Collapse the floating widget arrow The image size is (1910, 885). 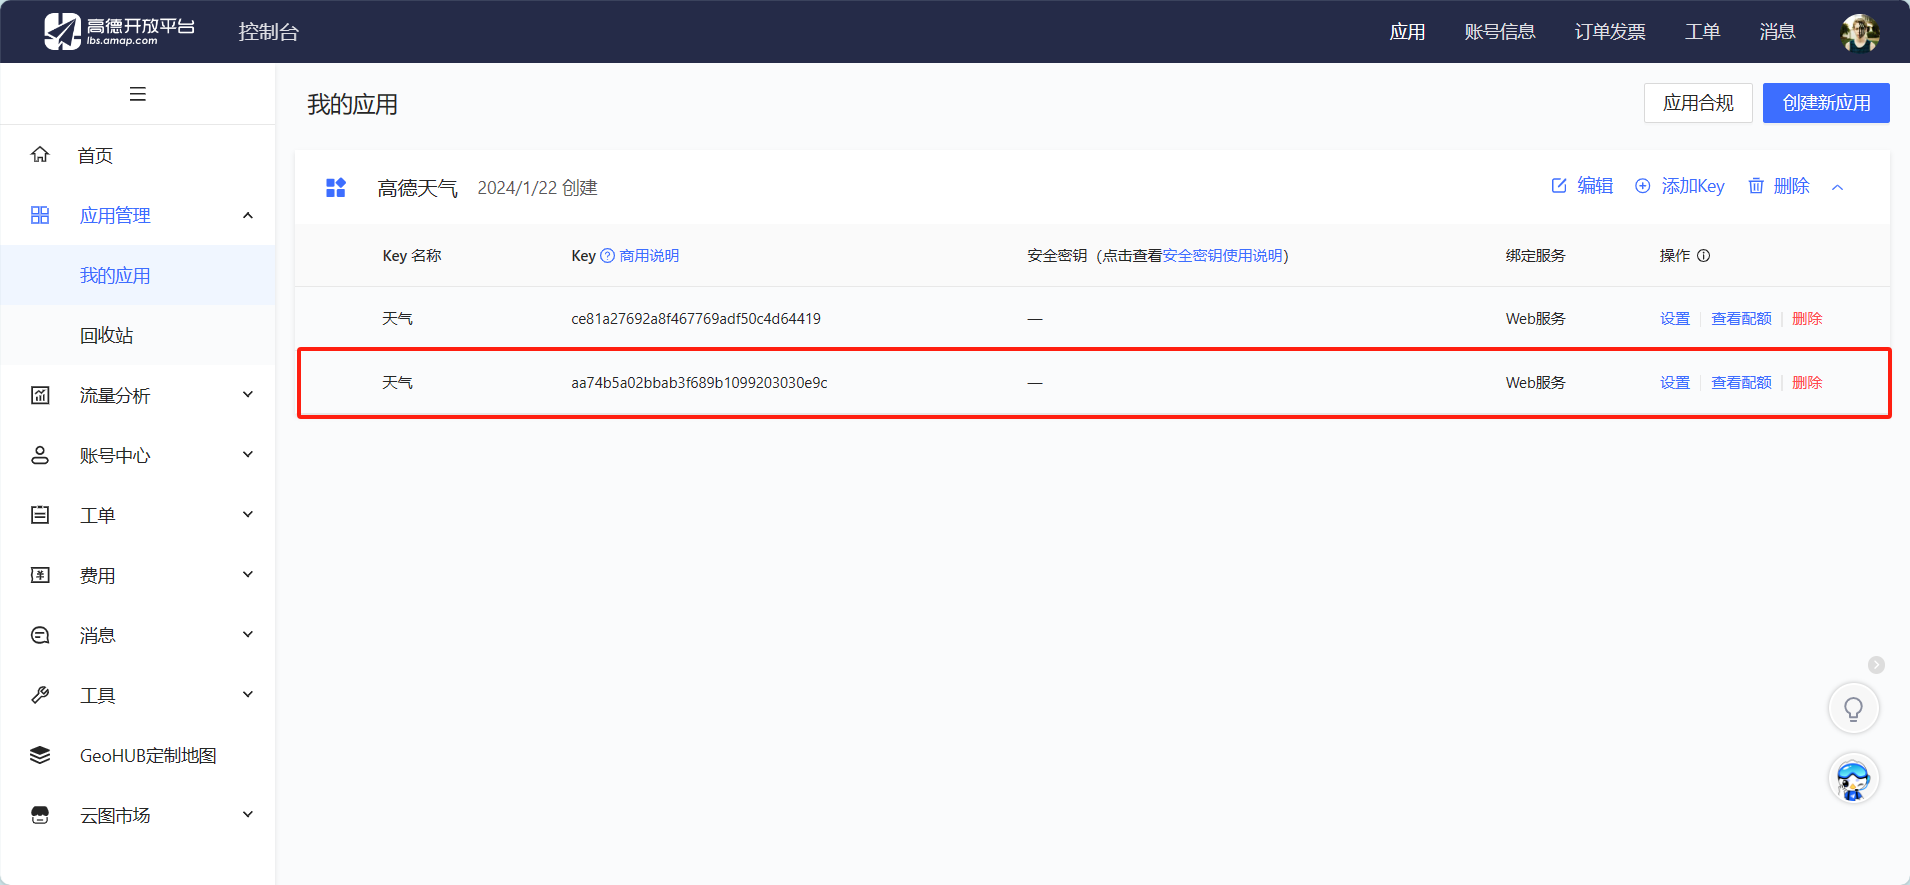pyautogui.click(x=1877, y=665)
